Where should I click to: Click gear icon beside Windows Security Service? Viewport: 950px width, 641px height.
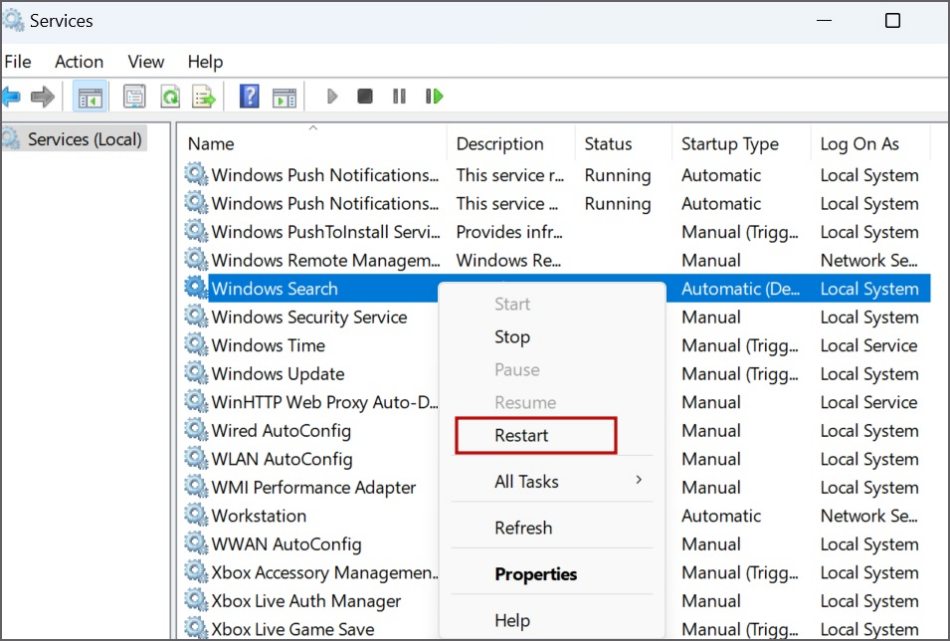pos(196,316)
